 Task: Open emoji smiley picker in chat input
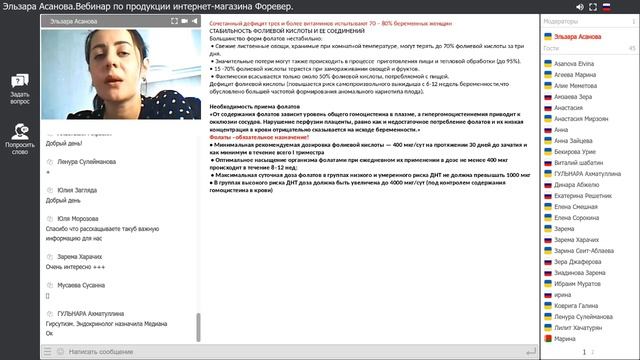(60, 351)
